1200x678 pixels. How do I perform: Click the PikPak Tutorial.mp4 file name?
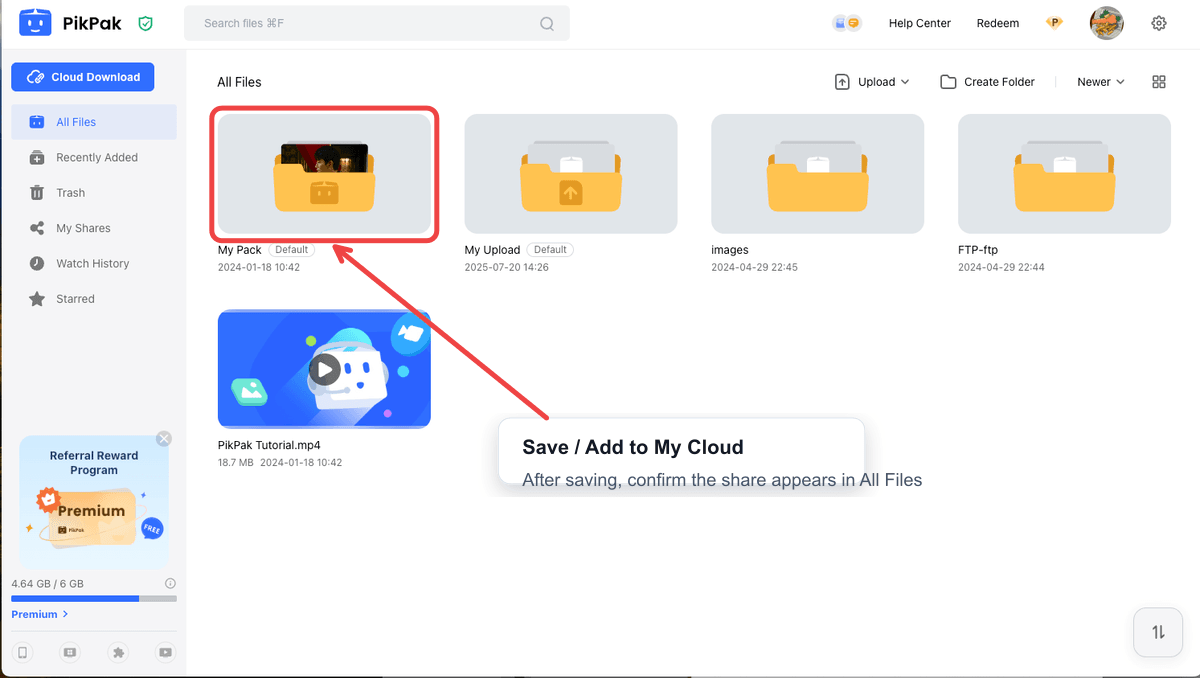(x=269, y=445)
